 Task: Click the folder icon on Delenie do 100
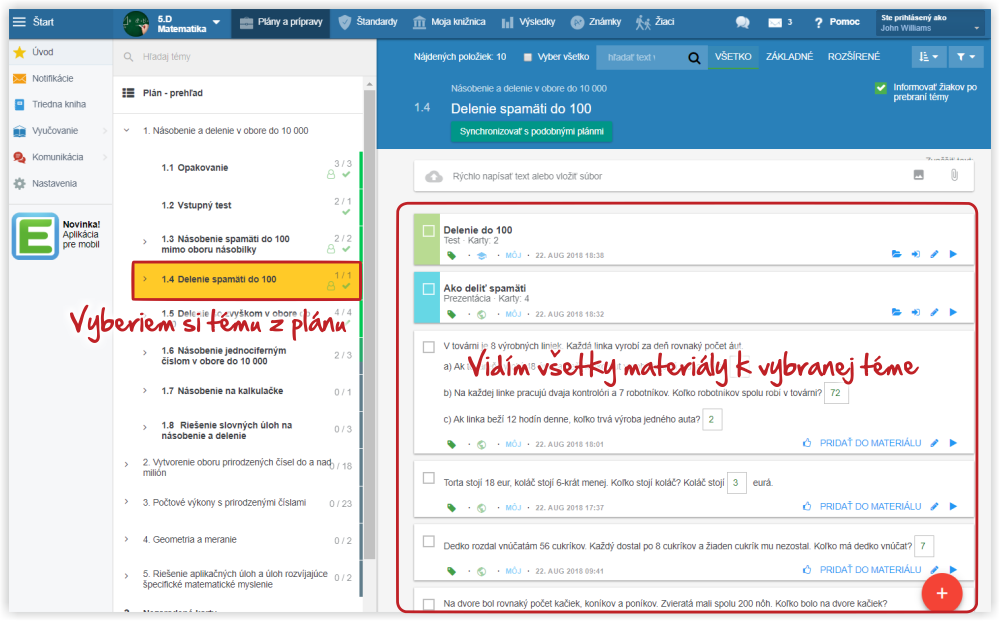coord(897,254)
